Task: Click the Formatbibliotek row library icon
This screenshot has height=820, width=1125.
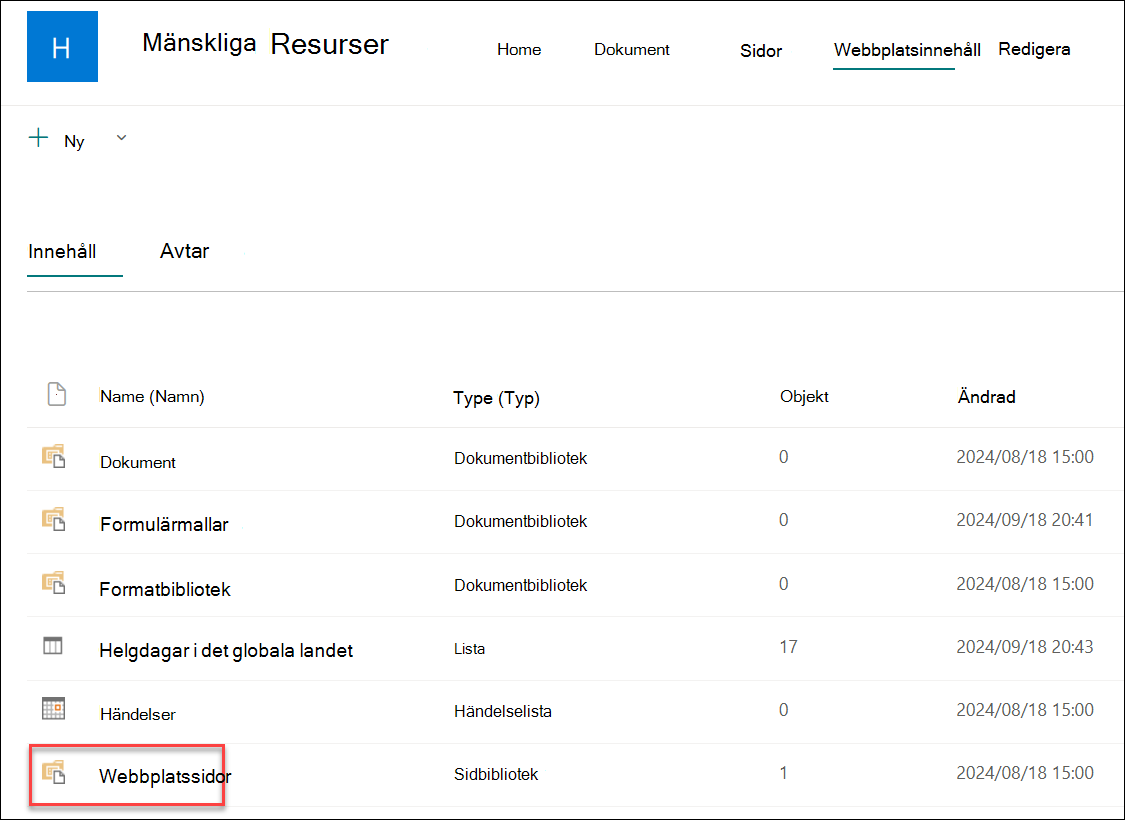Action: 54,583
